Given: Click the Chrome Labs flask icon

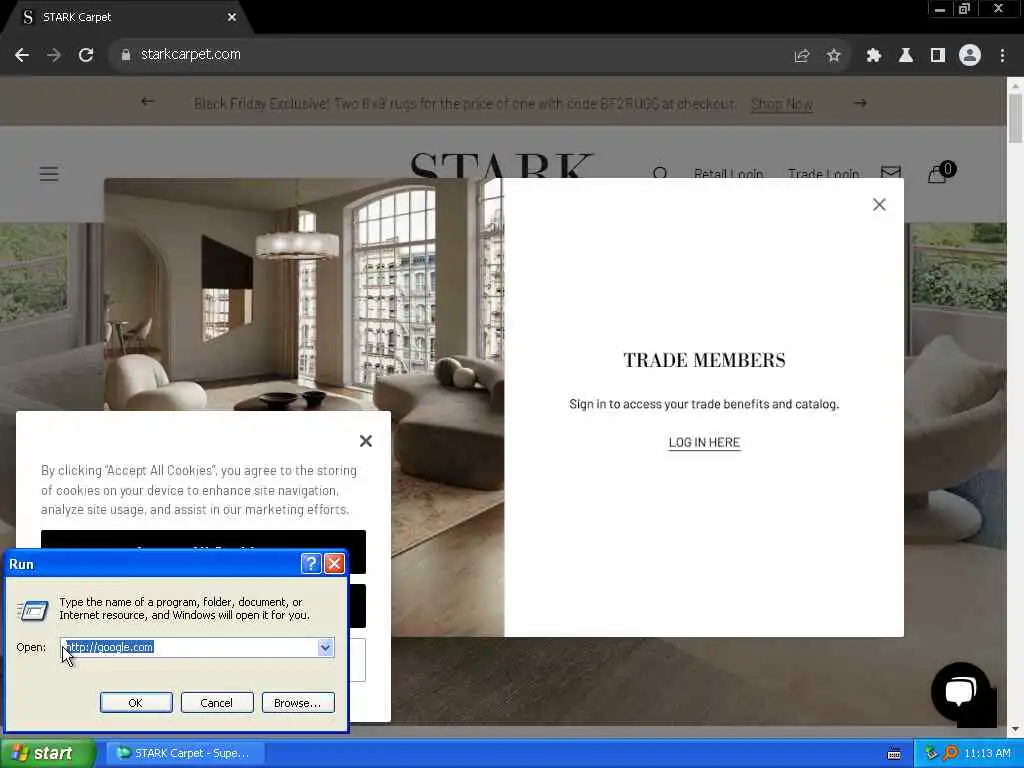Looking at the screenshot, I should 906,56.
